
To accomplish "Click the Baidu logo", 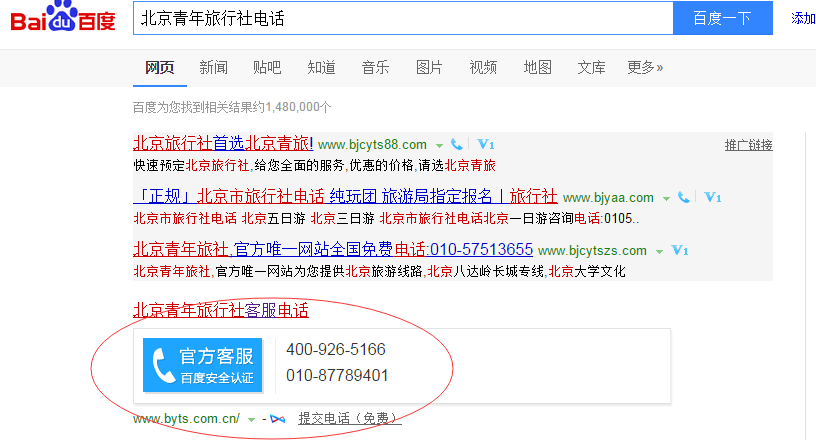I will tap(63, 19).
